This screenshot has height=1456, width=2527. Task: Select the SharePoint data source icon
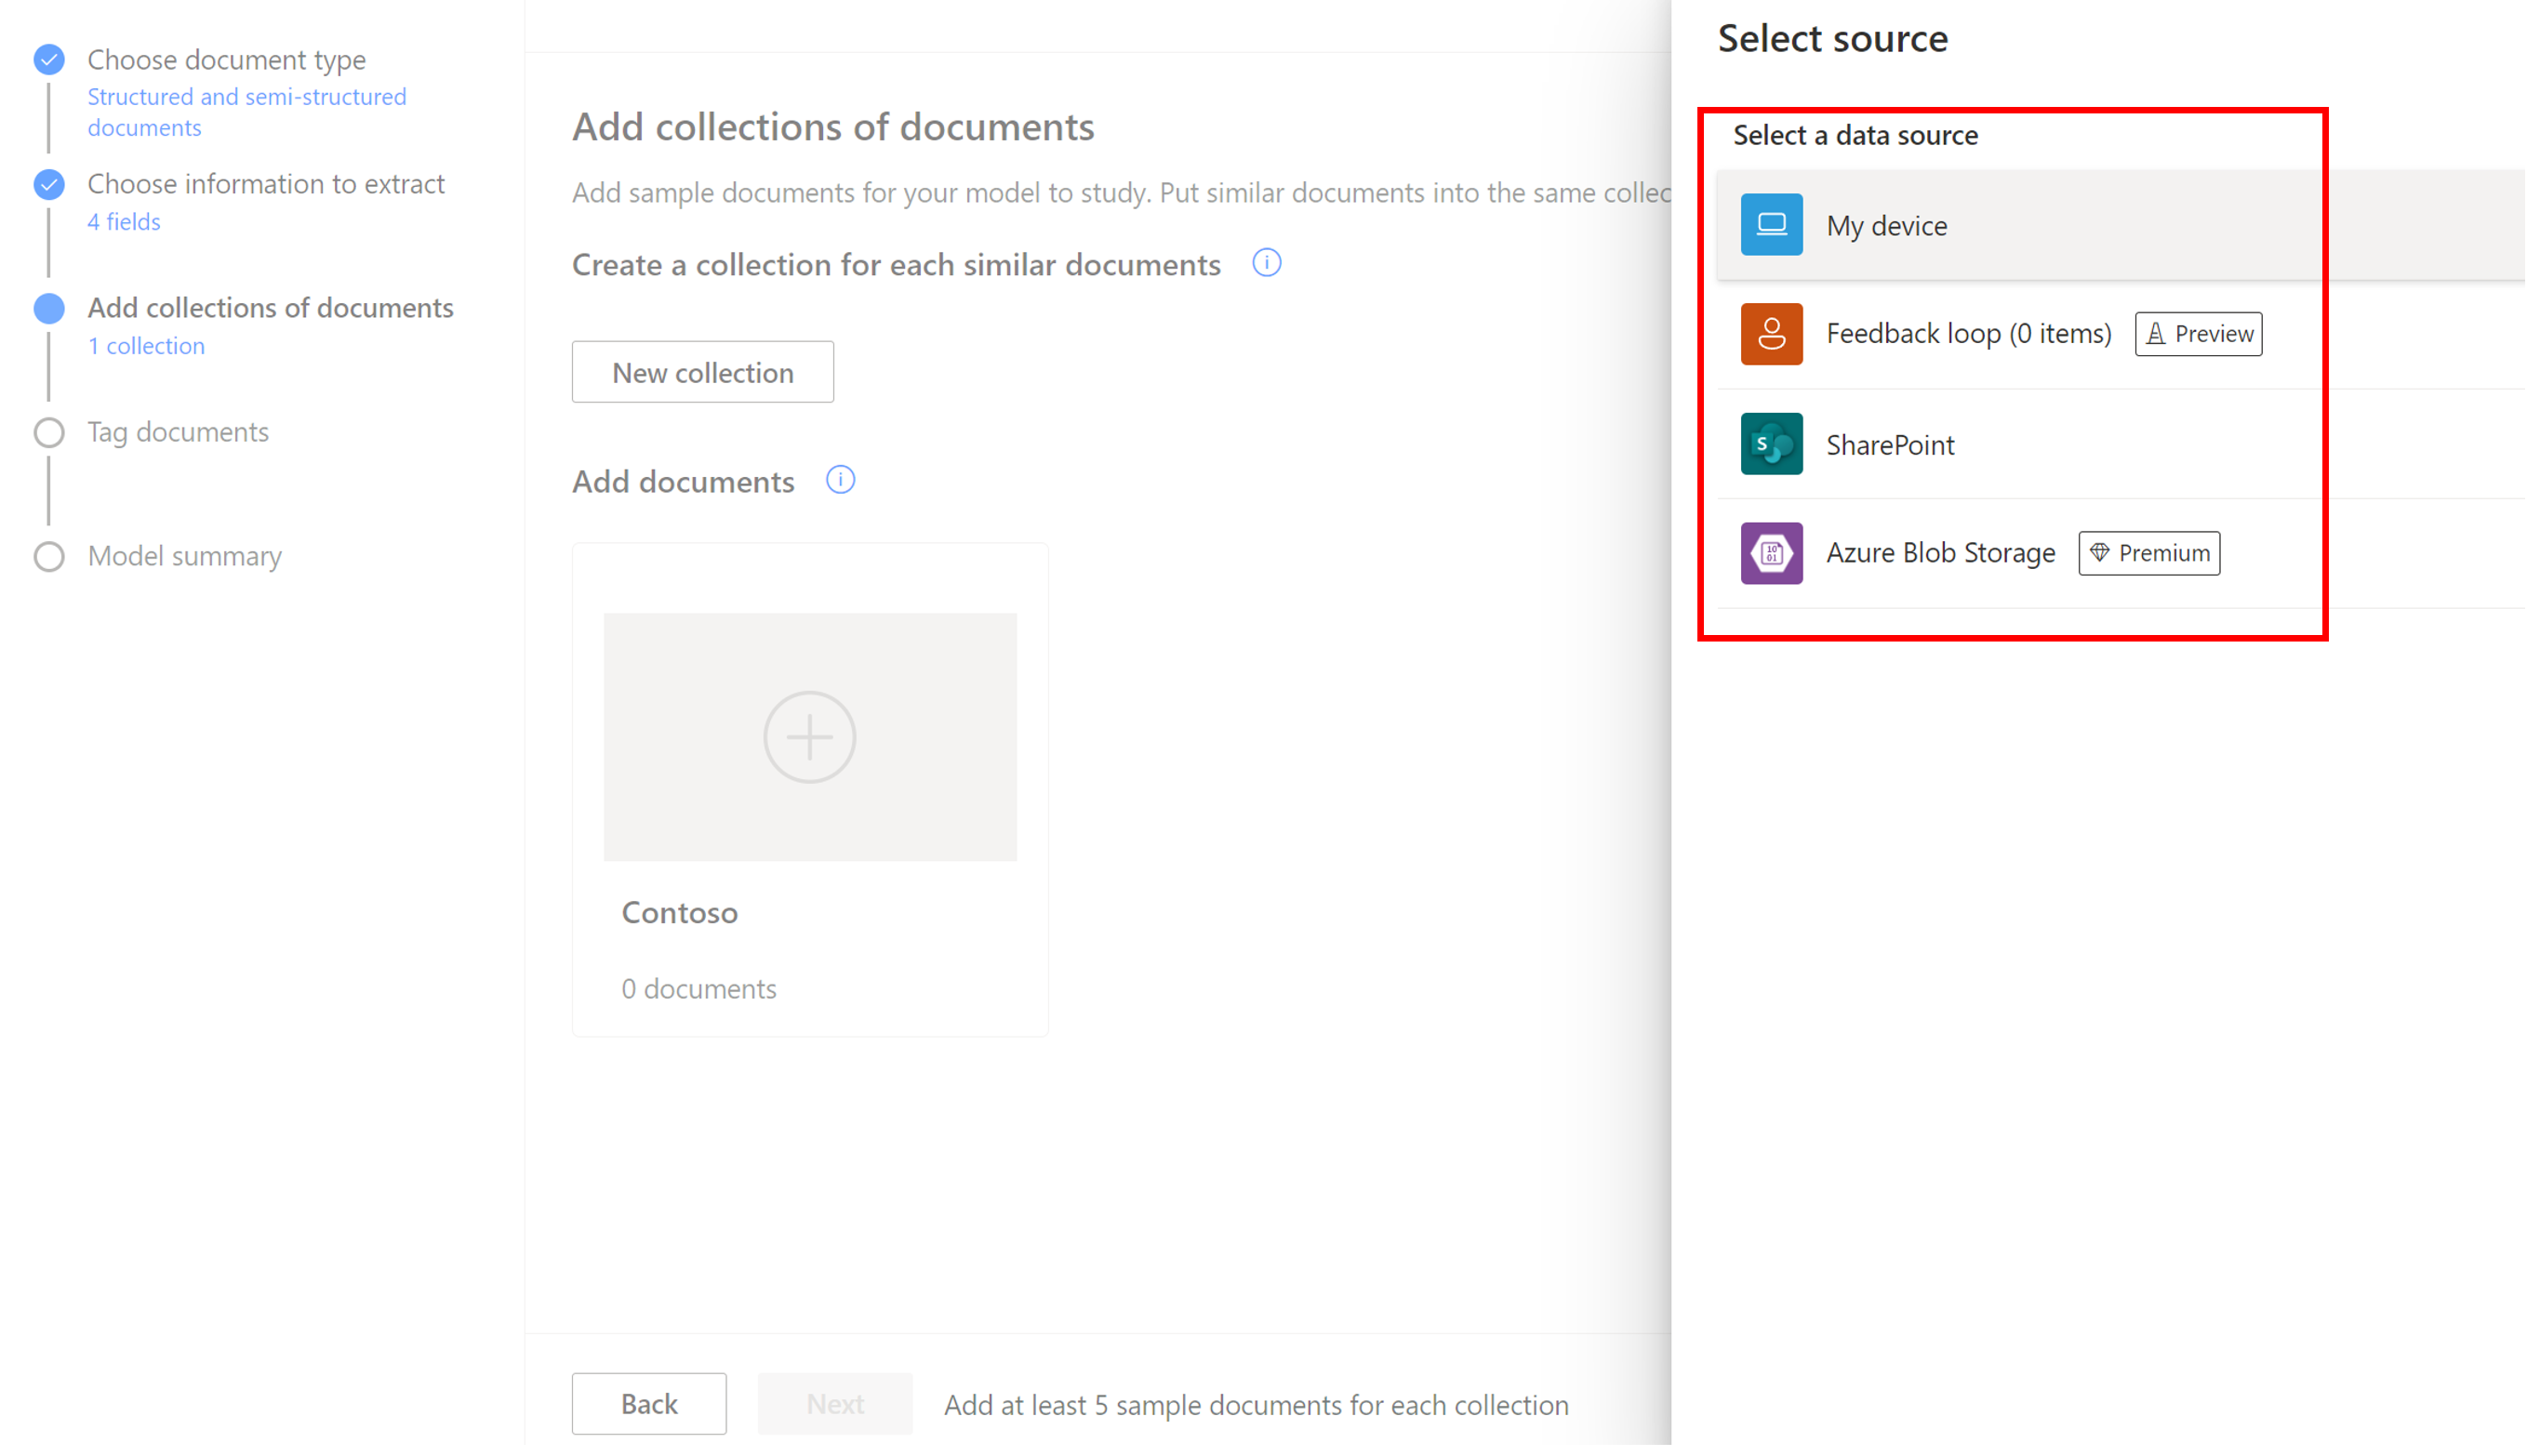click(1770, 443)
